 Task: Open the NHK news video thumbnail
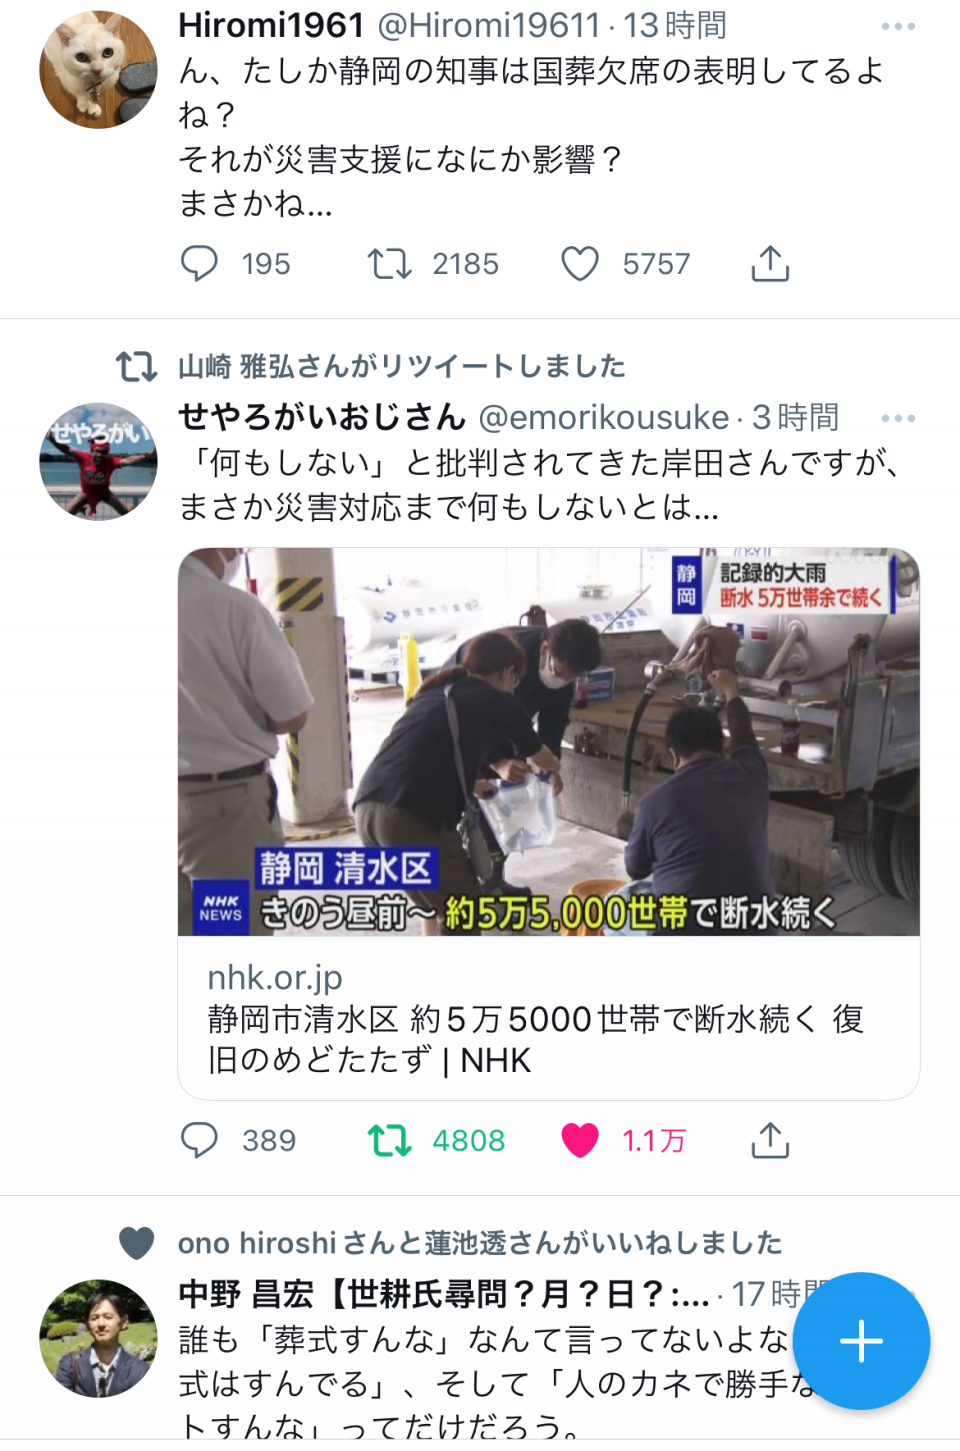click(549, 742)
